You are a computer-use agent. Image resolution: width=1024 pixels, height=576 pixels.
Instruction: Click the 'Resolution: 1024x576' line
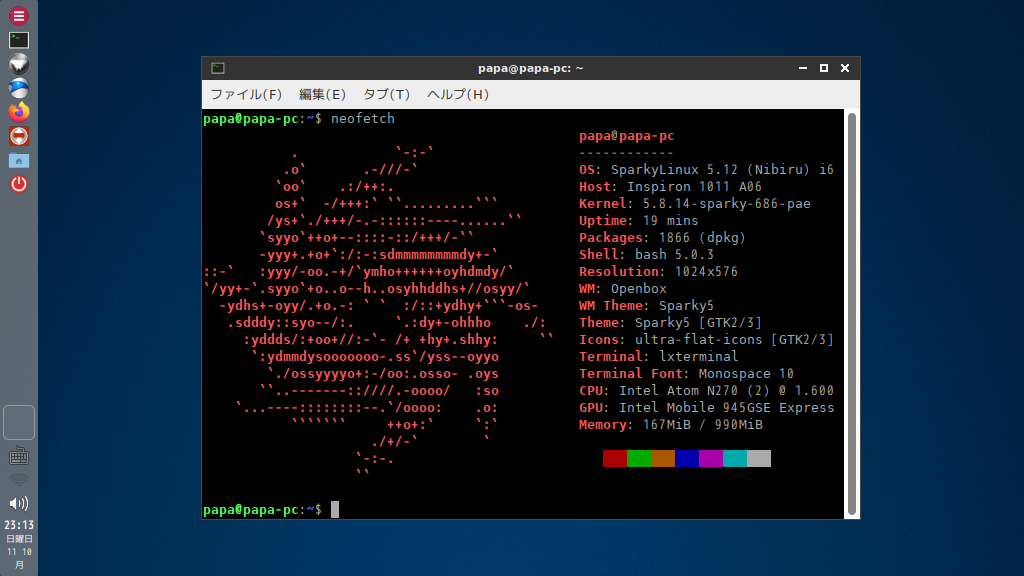(658, 272)
